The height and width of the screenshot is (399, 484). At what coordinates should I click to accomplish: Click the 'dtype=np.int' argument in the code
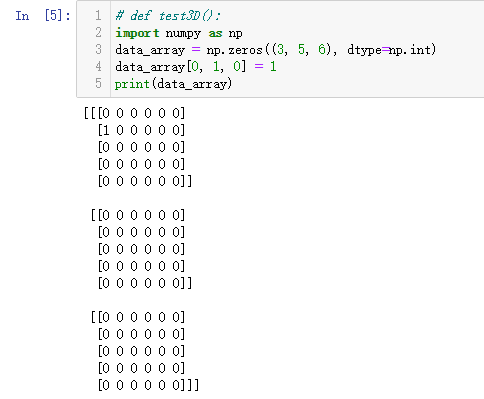point(389,50)
